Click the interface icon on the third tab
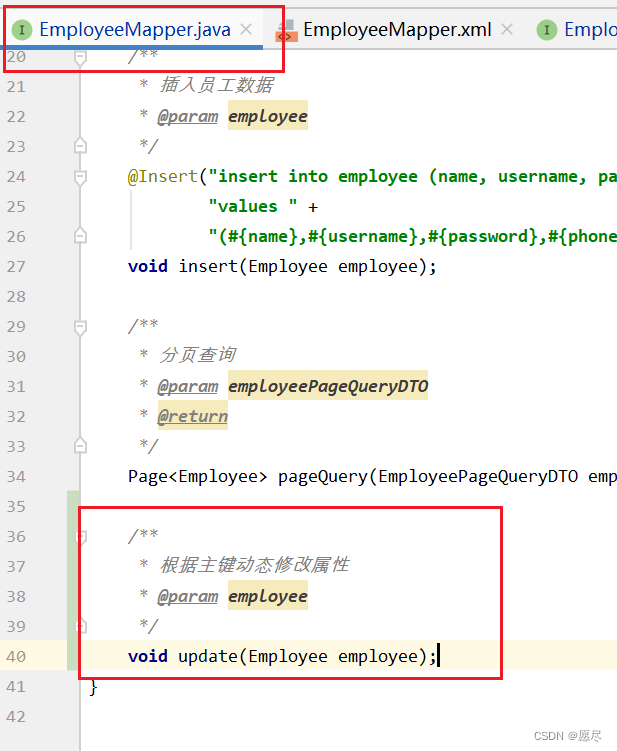 547,30
